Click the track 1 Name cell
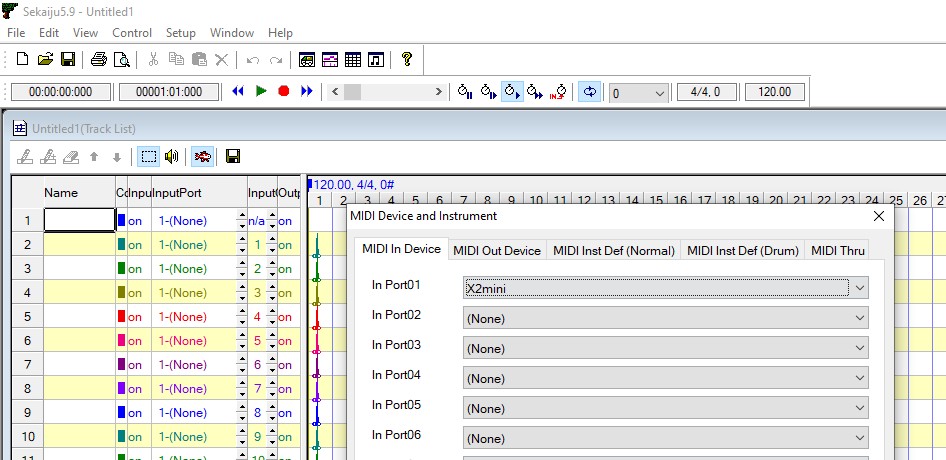This screenshot has height=460, width=946. 80,221
